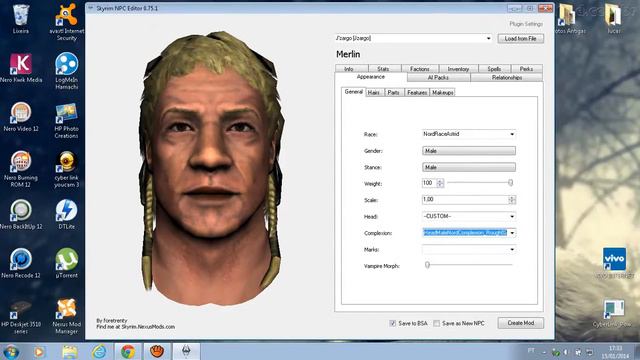The height and width of the screenshot is (360, 640).
Task: Click the Weight slider handle
Action: 510,183
